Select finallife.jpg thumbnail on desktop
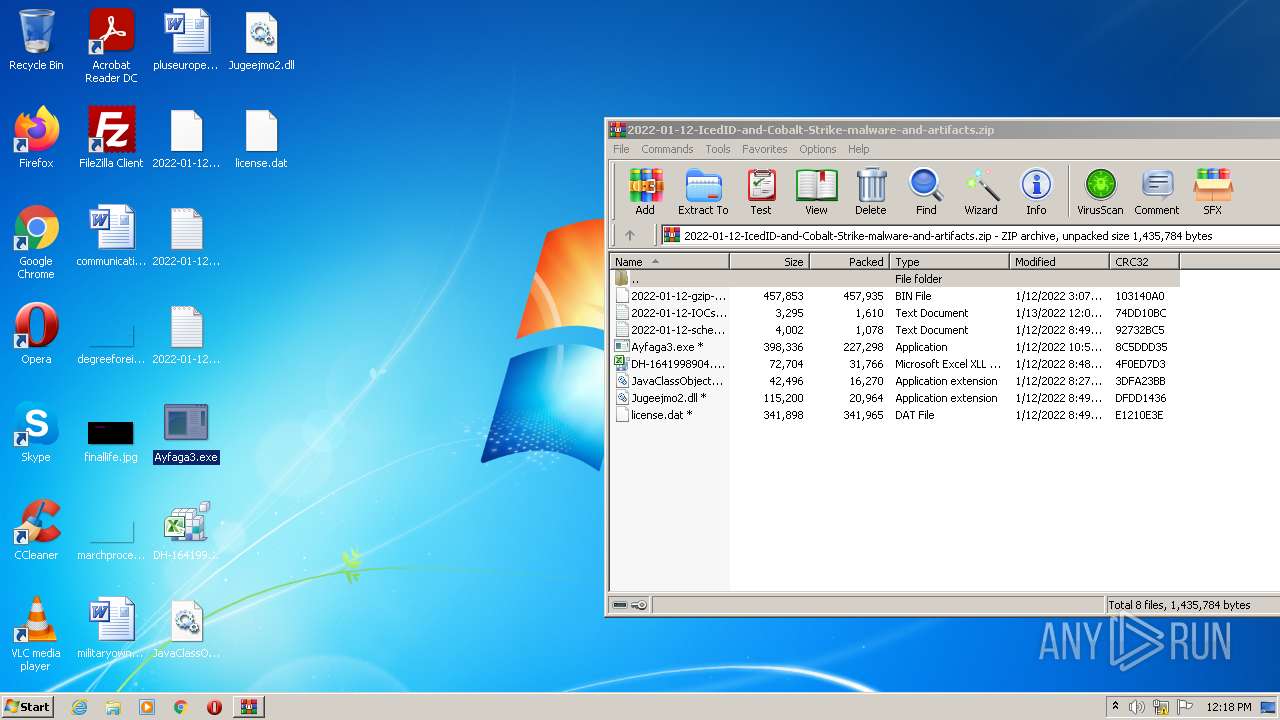1280x720 pixels. point(111,432)
